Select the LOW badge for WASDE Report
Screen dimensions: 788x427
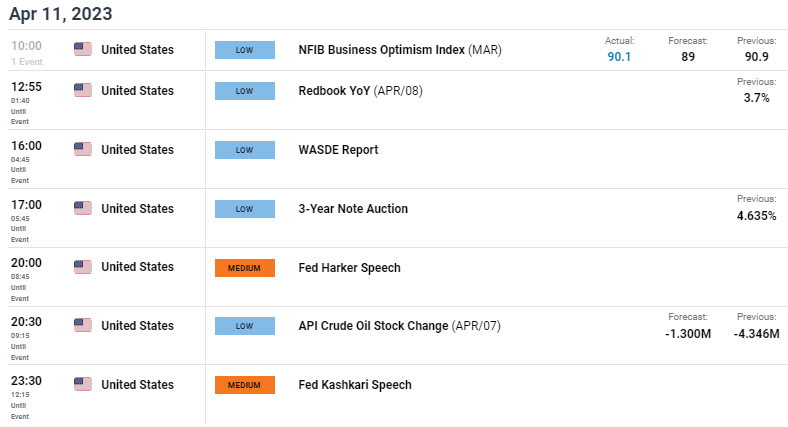tap(245, 150)
